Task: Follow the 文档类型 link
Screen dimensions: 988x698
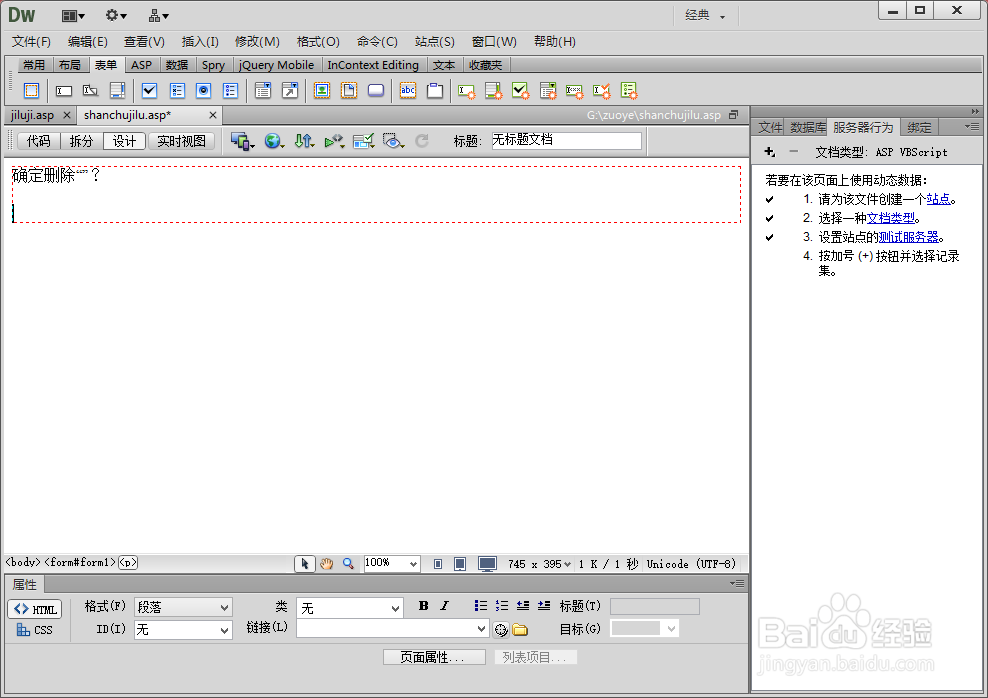Action: [890, 218]
